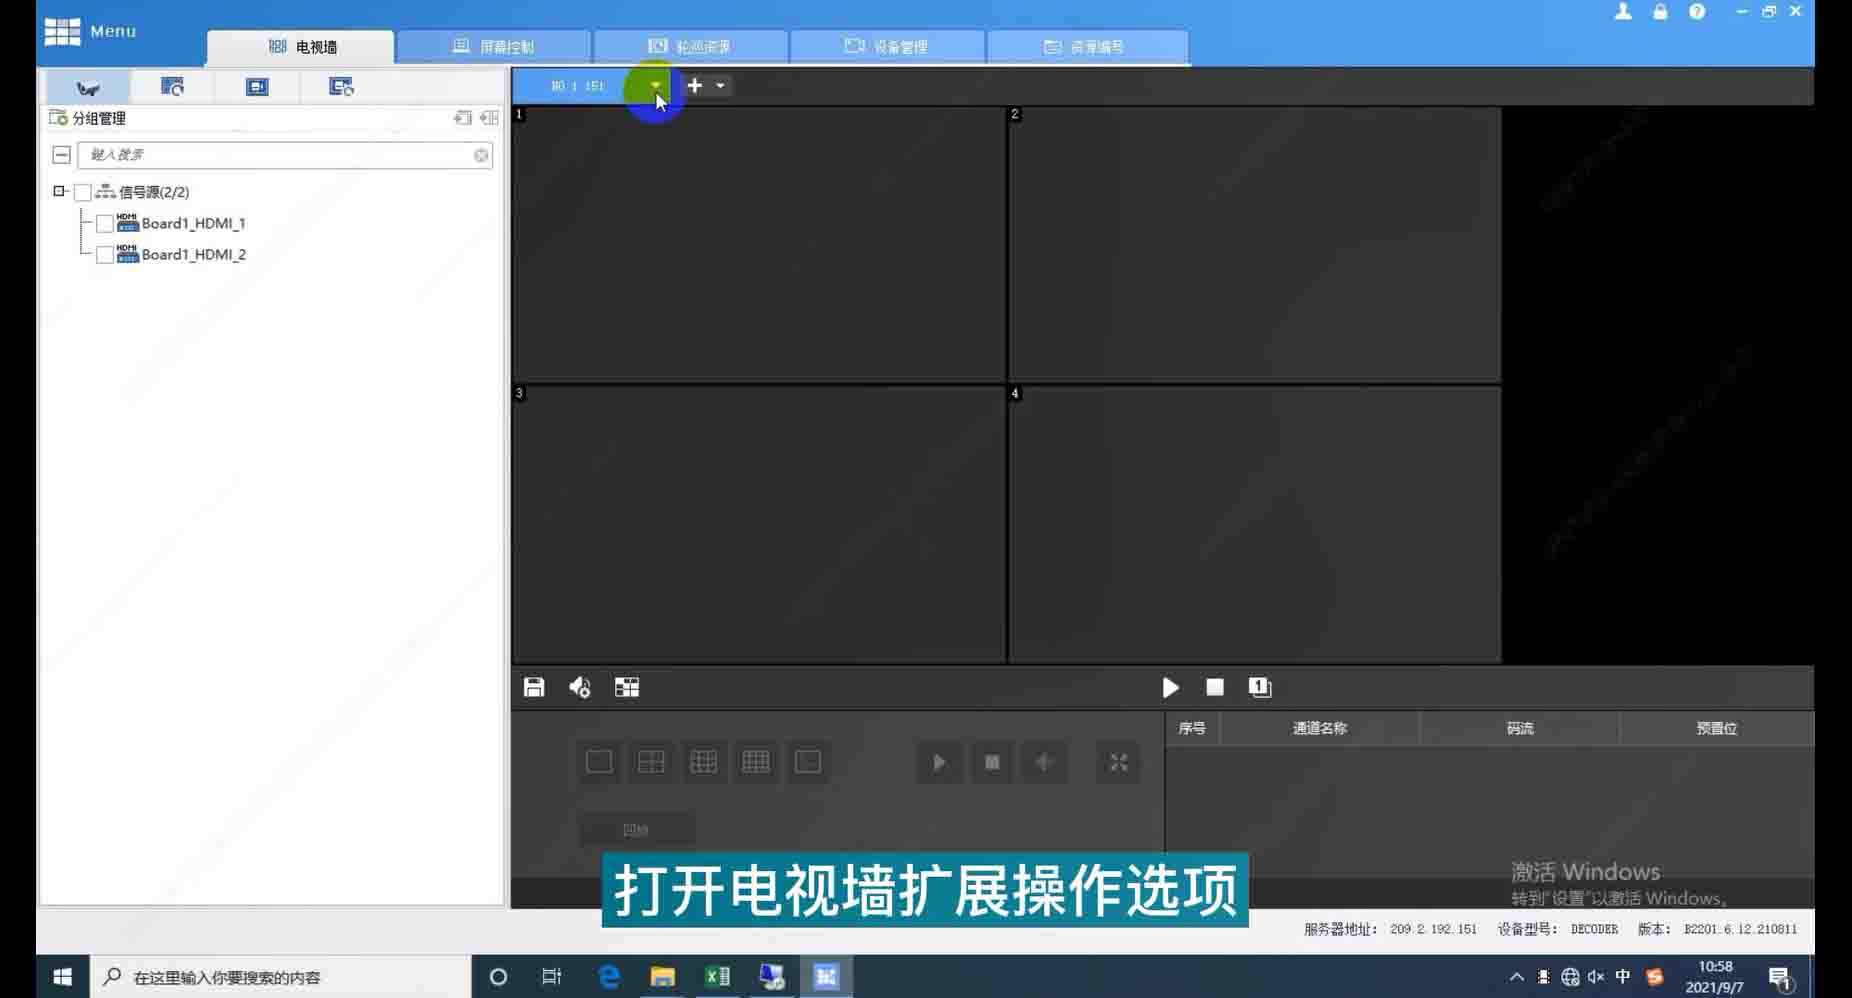Switch to the 屏幕控制 tab

493,46
